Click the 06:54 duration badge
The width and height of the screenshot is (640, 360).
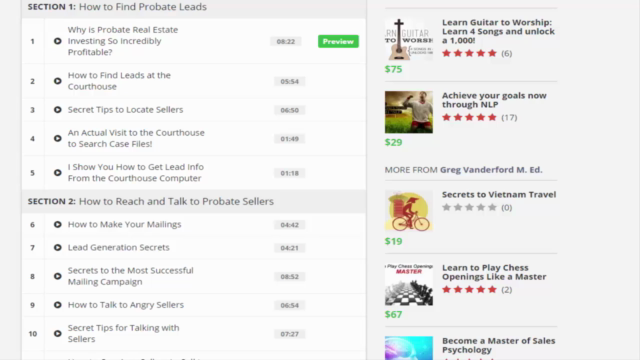(289, 305)
